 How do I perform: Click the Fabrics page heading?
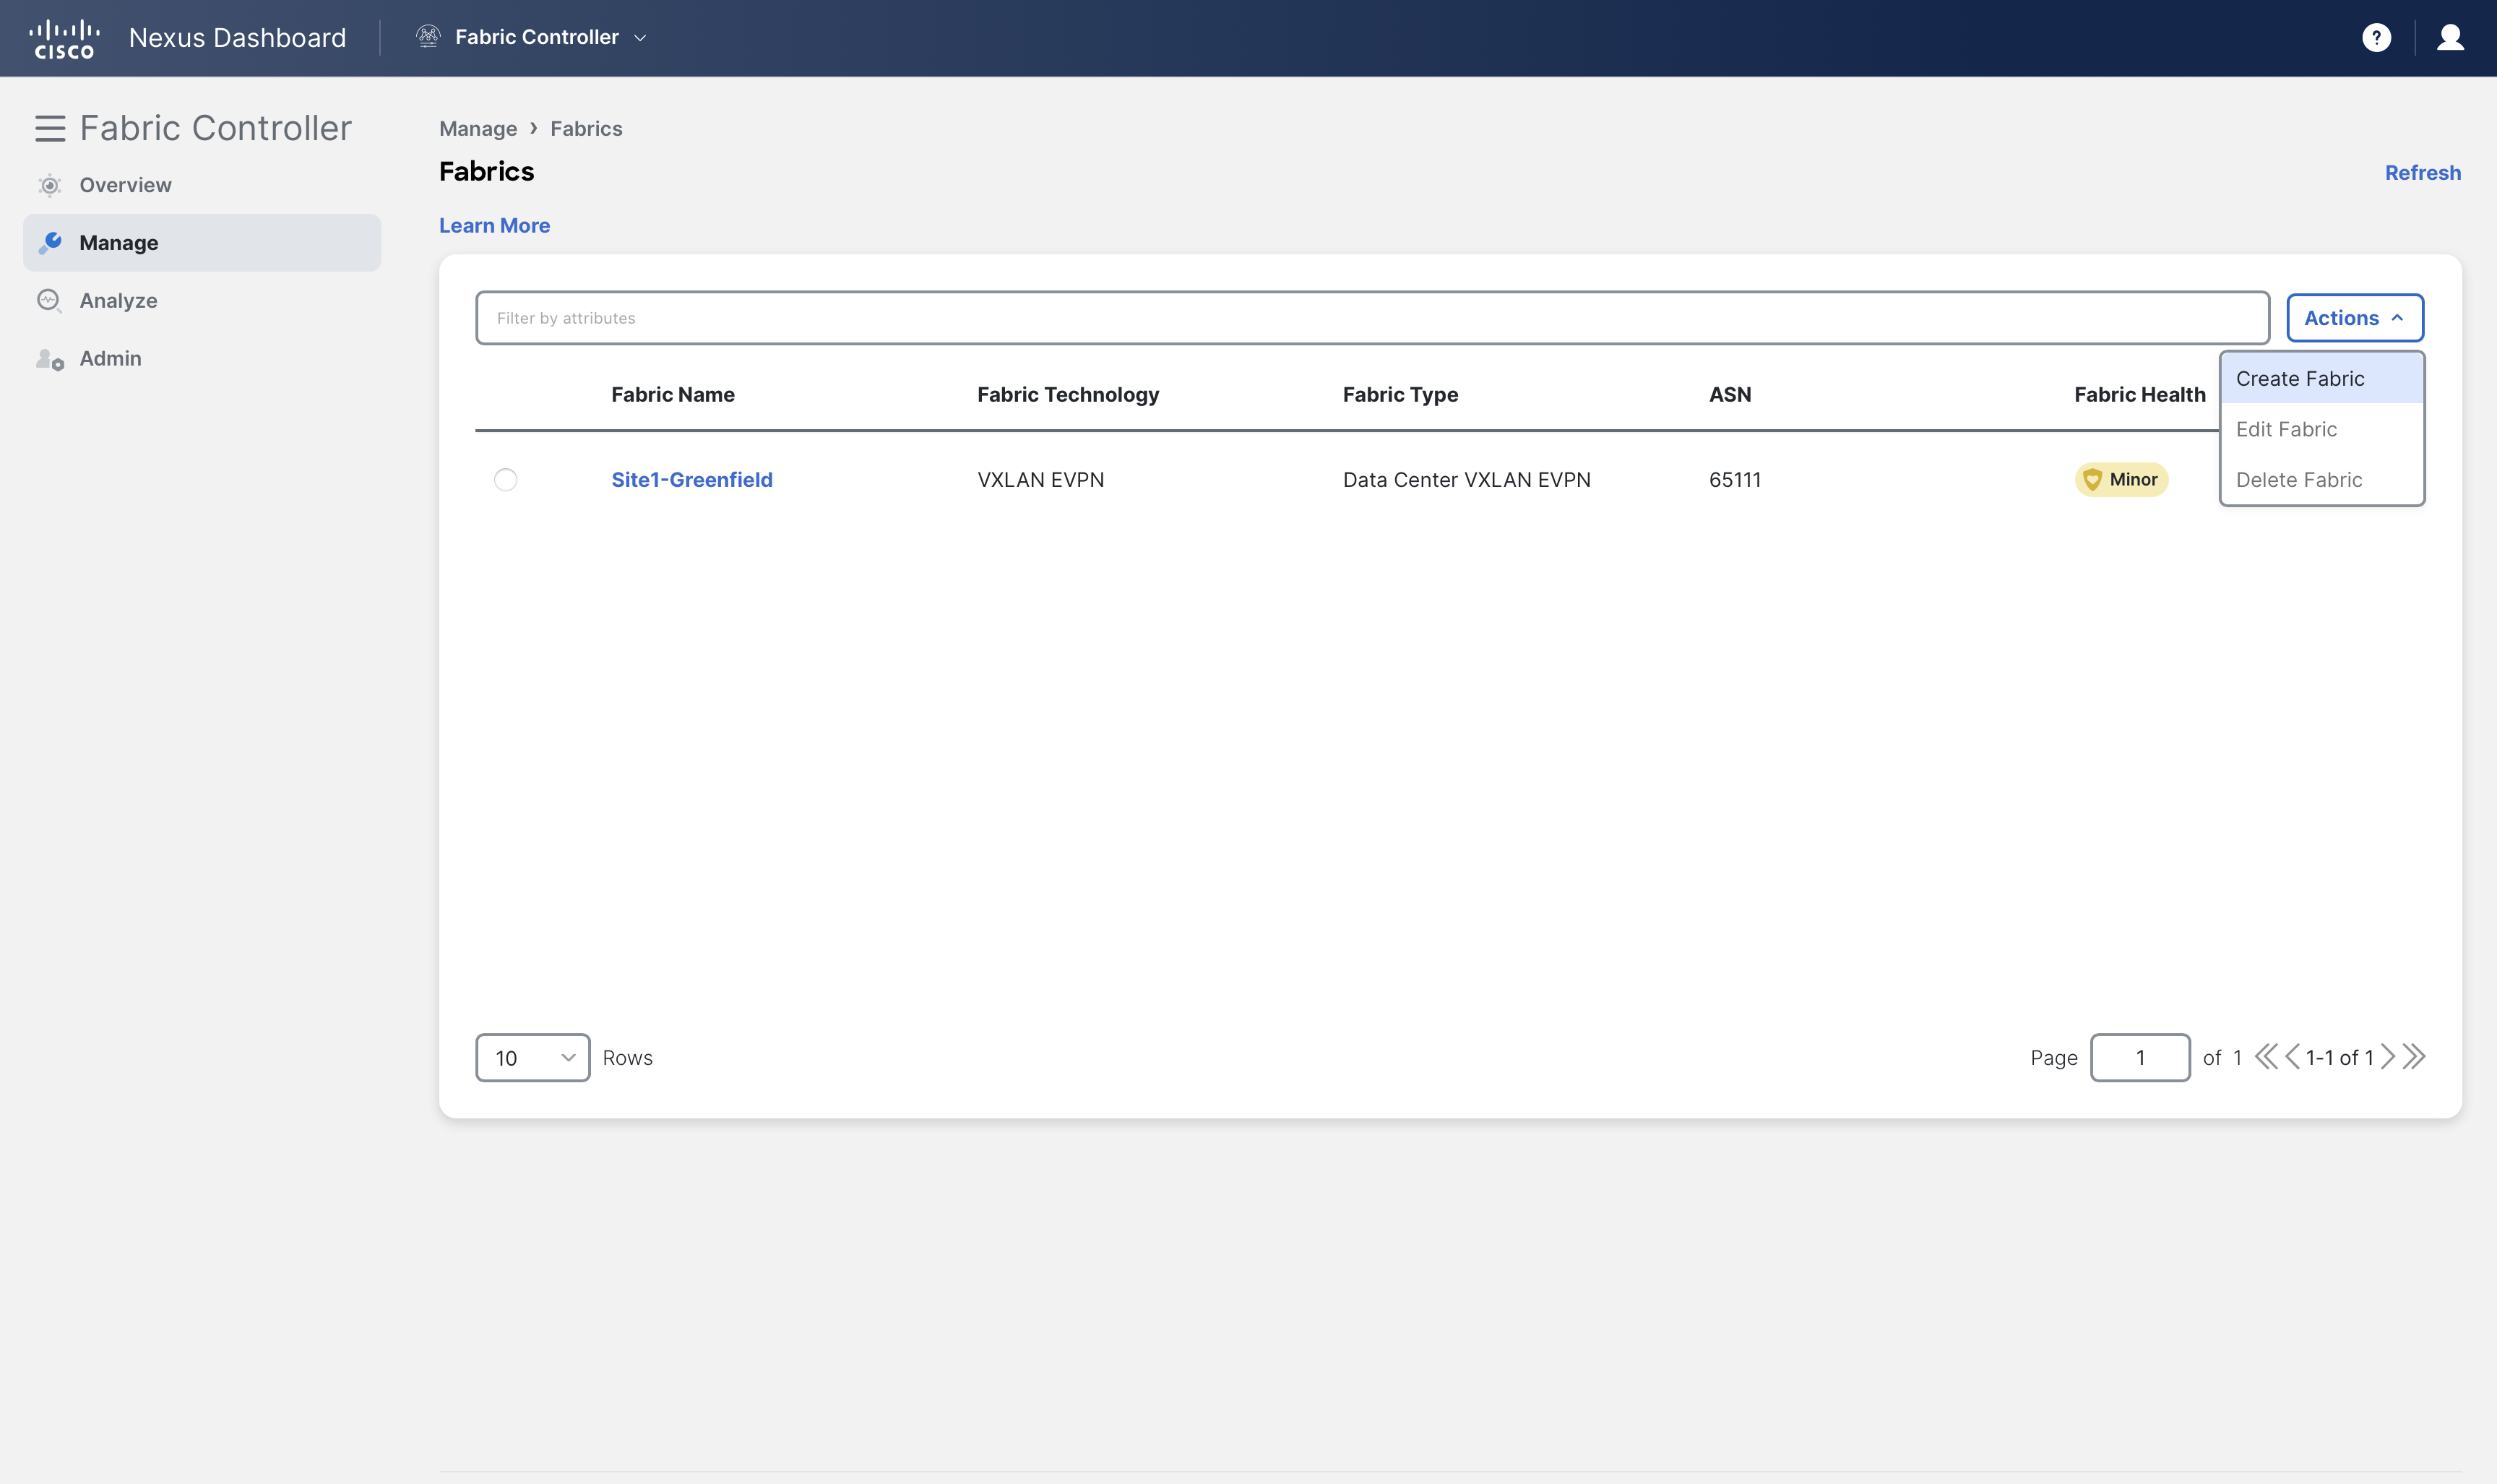[486, 172]
